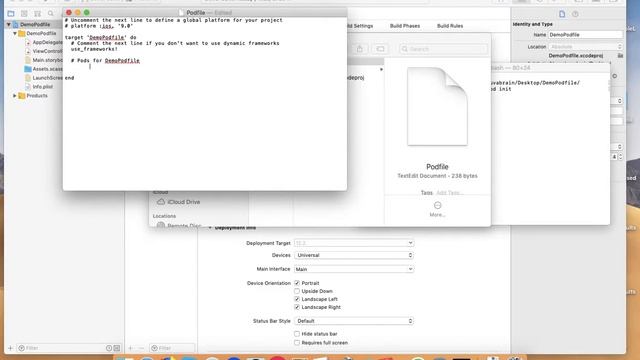Toggle the Portrait orientation checkbox
Image resolution: width=640 pixels, height=360 pixels.
(x=297, y=283)
